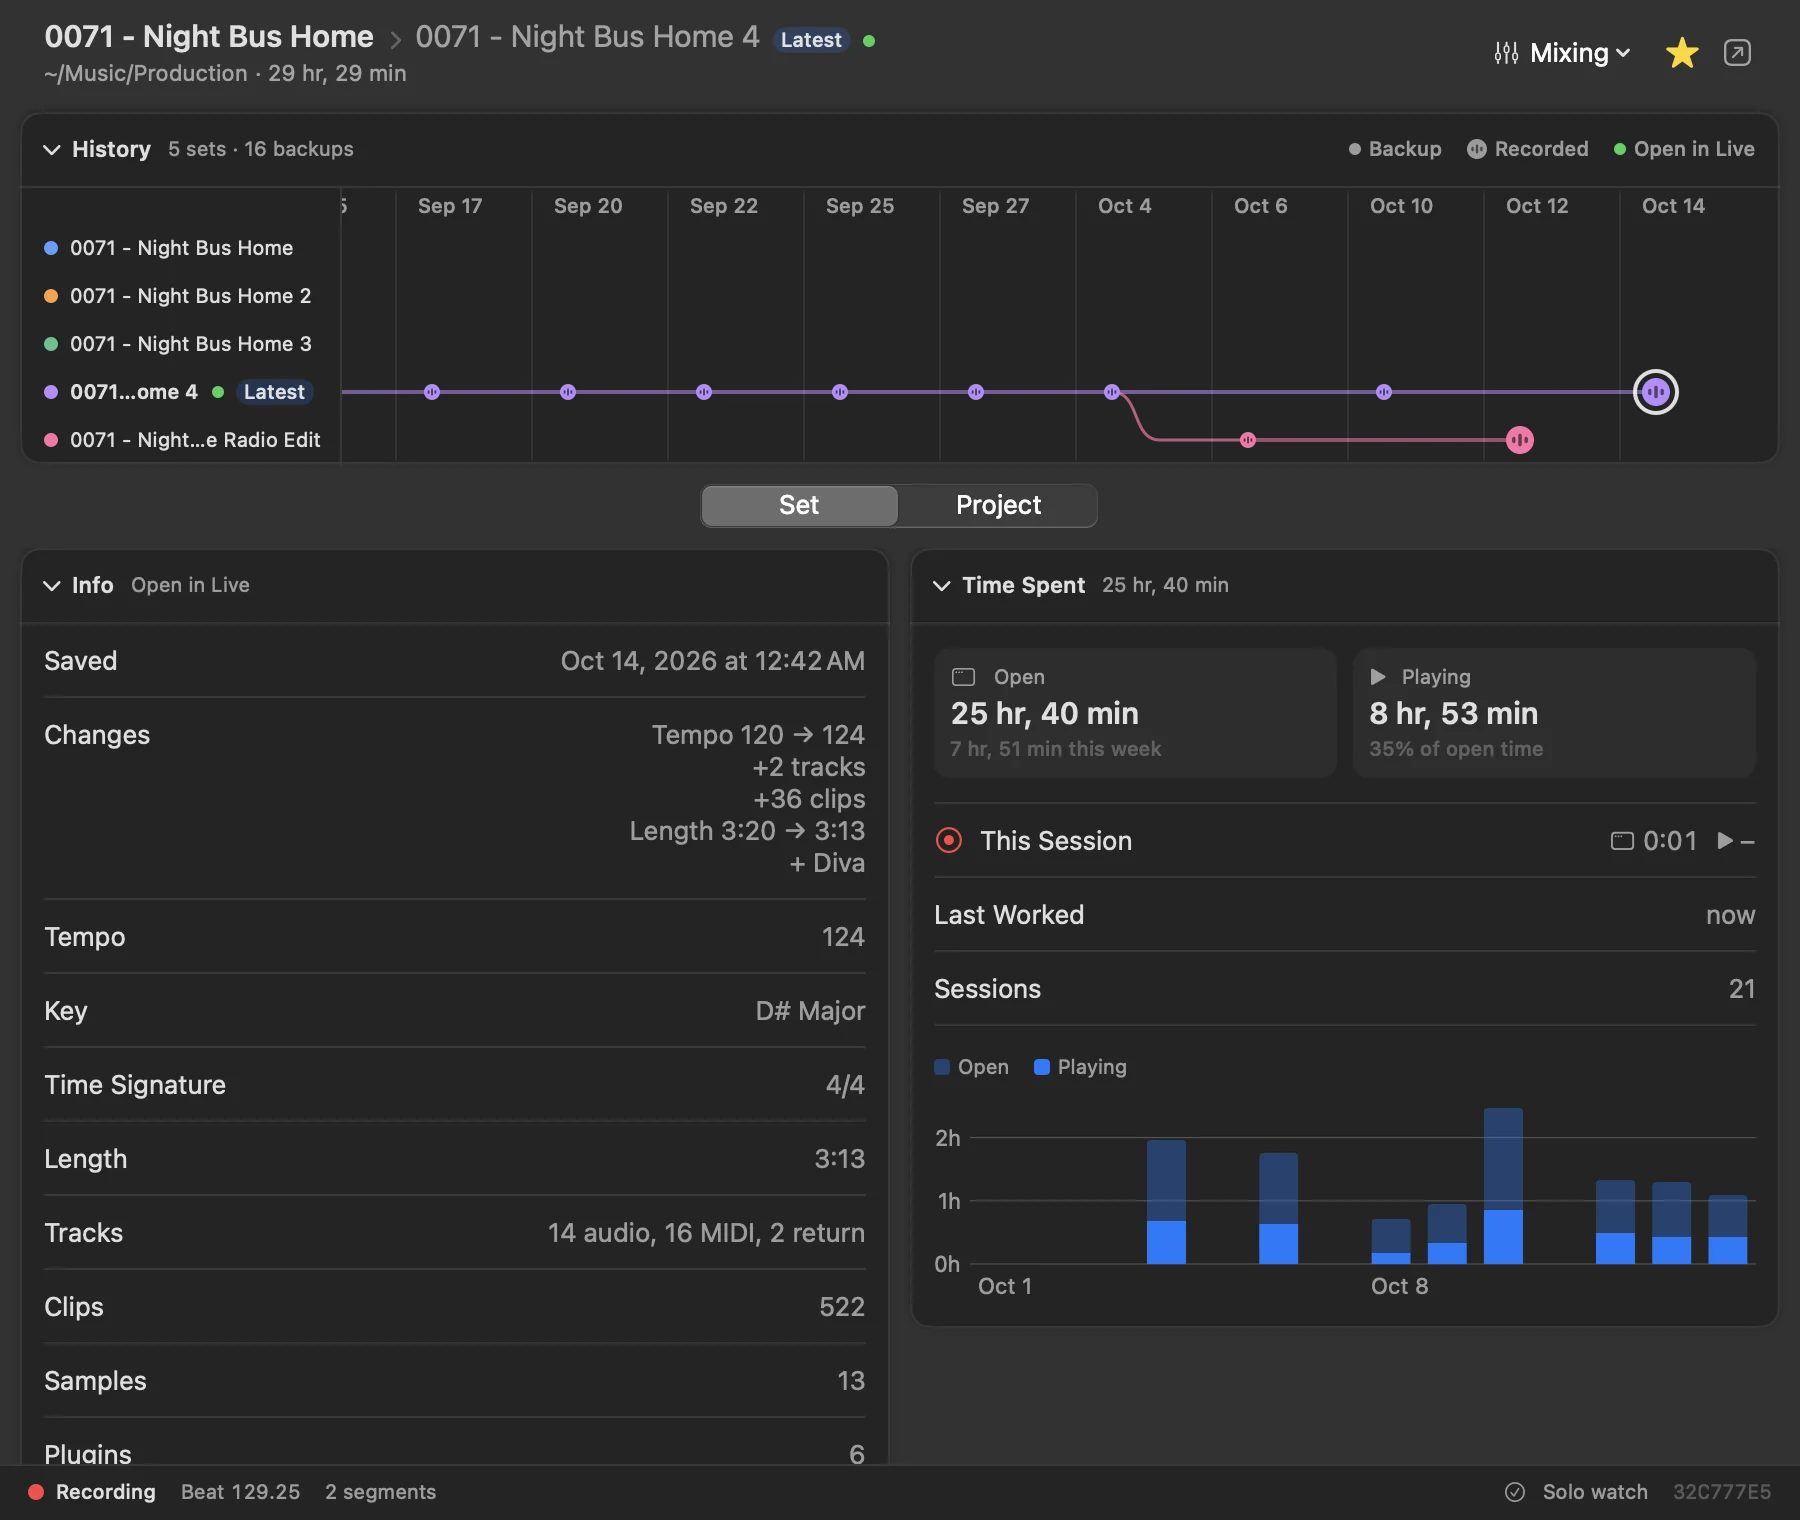Select 0071 - Night Bus Home 2 row
The height and width of the screenshot is (1520, 1800).
pyautogui.click(x=180, y=296)
